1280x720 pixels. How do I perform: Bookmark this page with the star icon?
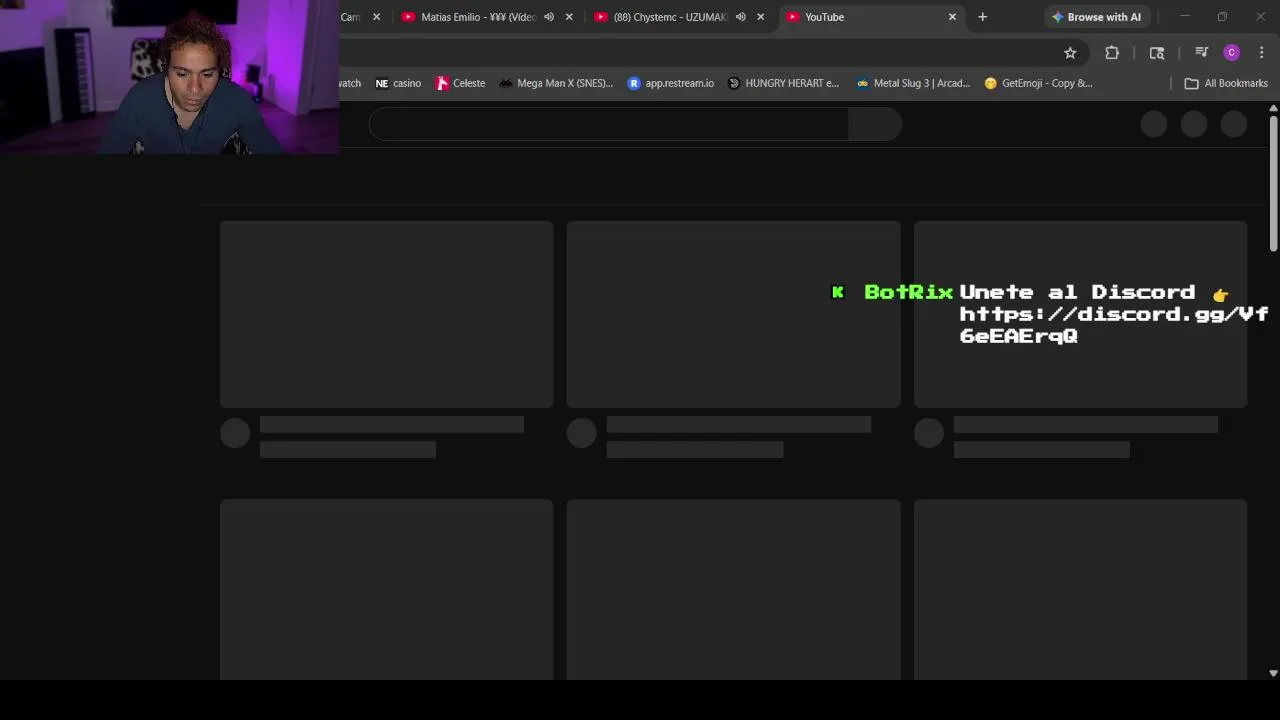coord(1070,53)
